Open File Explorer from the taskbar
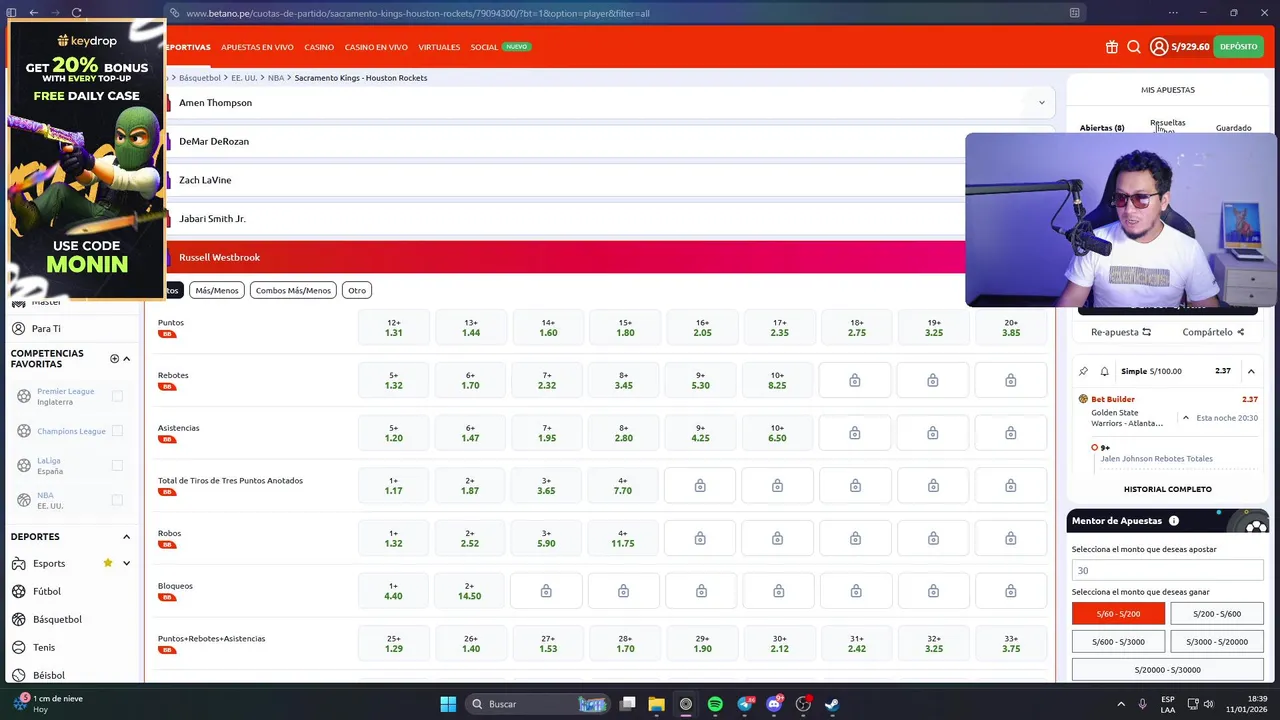 coord(656,704)
